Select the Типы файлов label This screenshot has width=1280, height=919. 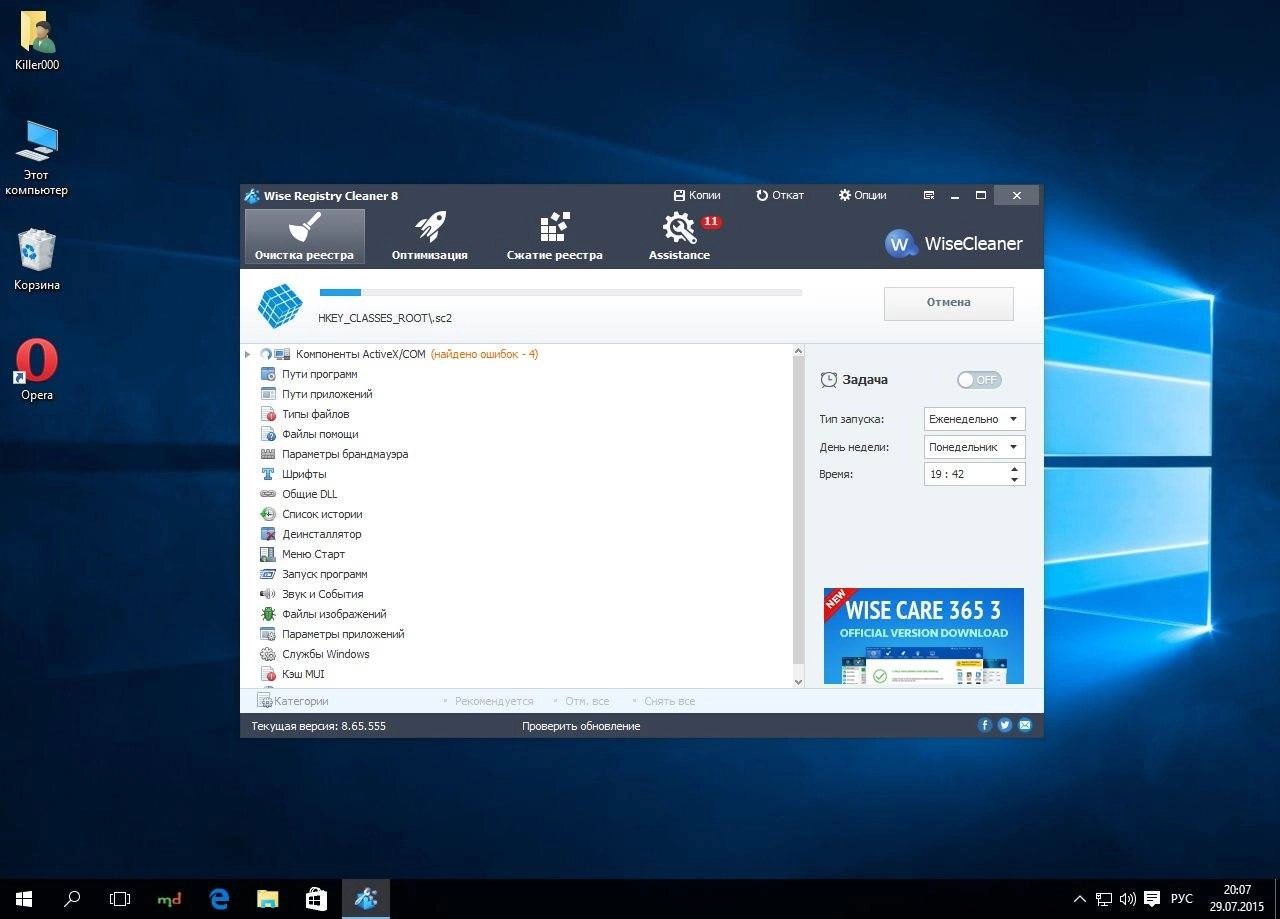[316, 414]
